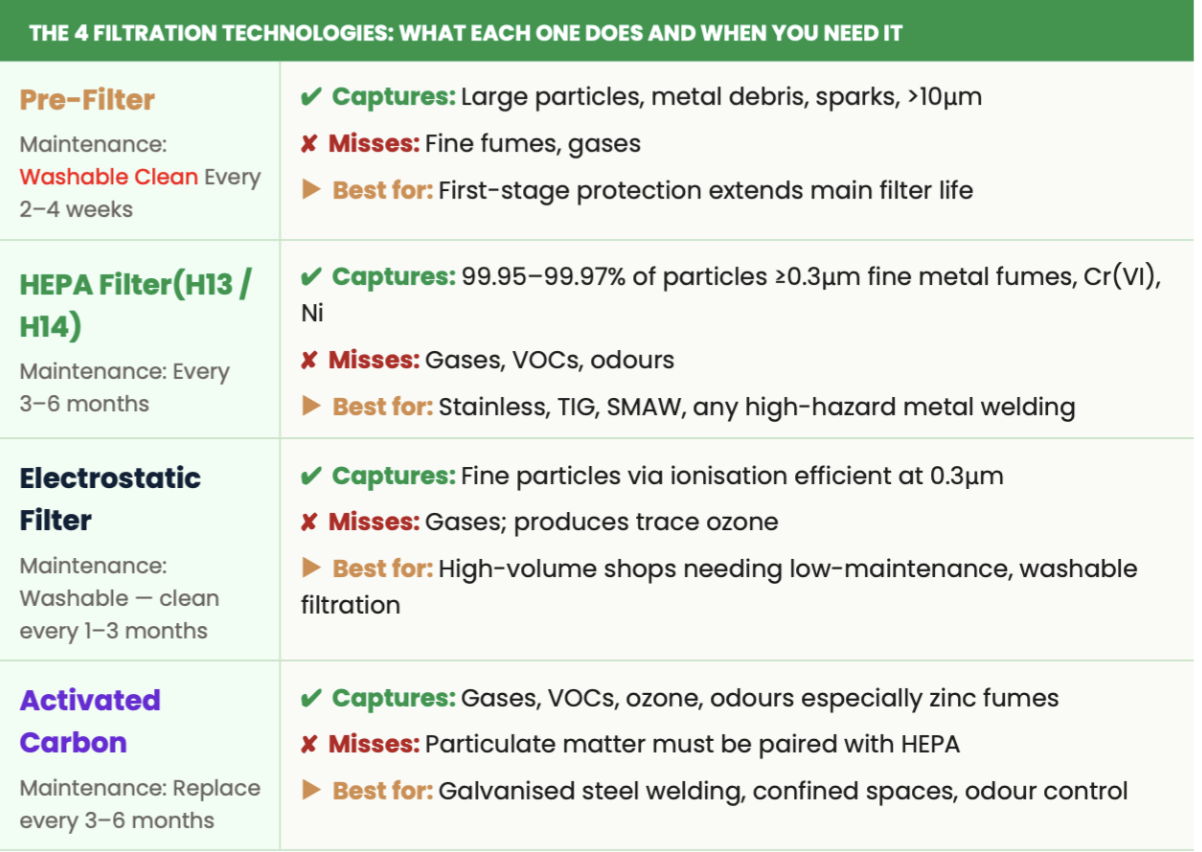This screenshot has height=852, width=1202.
Task: Click 'Maintenance: Replace every 3–6 months' text
Action: (x=140, y=804)
